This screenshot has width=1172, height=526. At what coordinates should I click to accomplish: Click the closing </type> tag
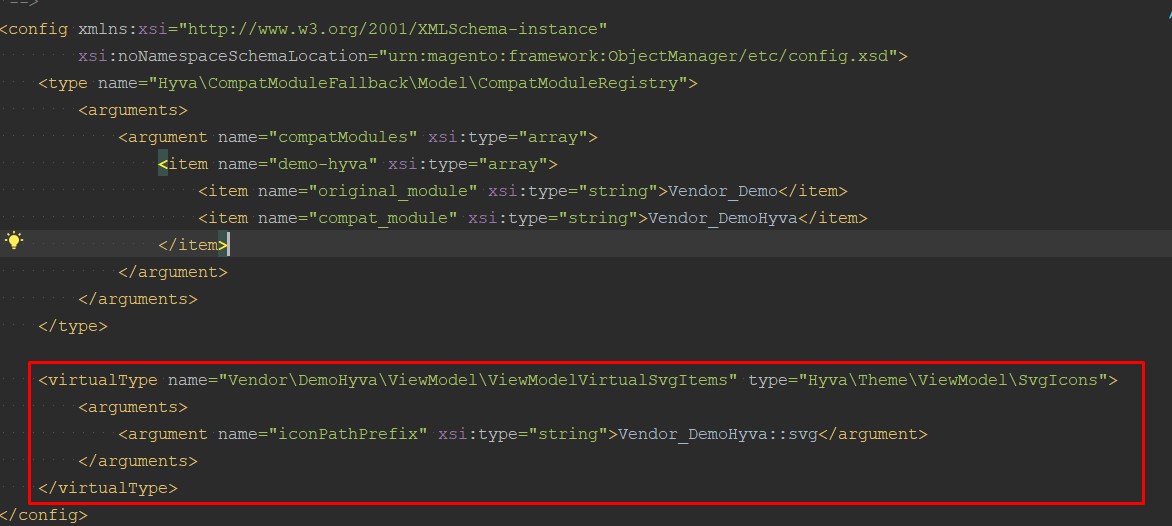pos(73,326)
